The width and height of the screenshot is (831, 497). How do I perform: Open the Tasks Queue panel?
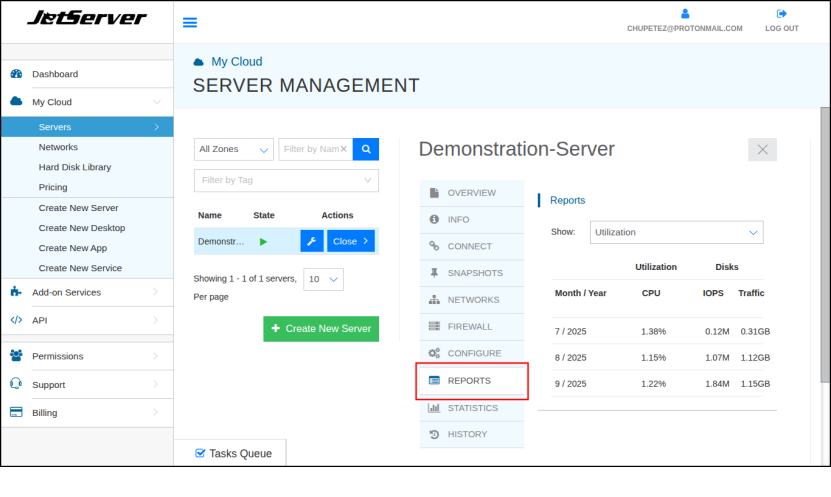pyautogui.click(x=233, y=453)
